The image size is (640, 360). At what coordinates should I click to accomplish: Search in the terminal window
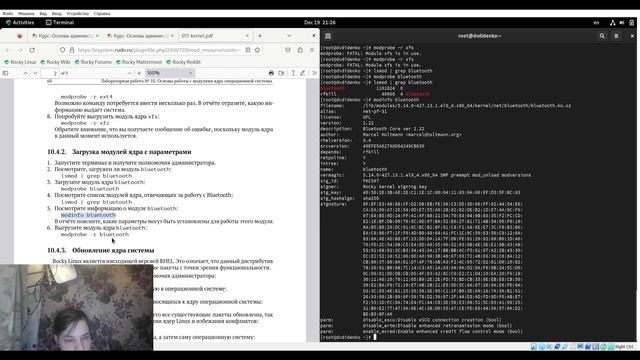click(602, 36)
